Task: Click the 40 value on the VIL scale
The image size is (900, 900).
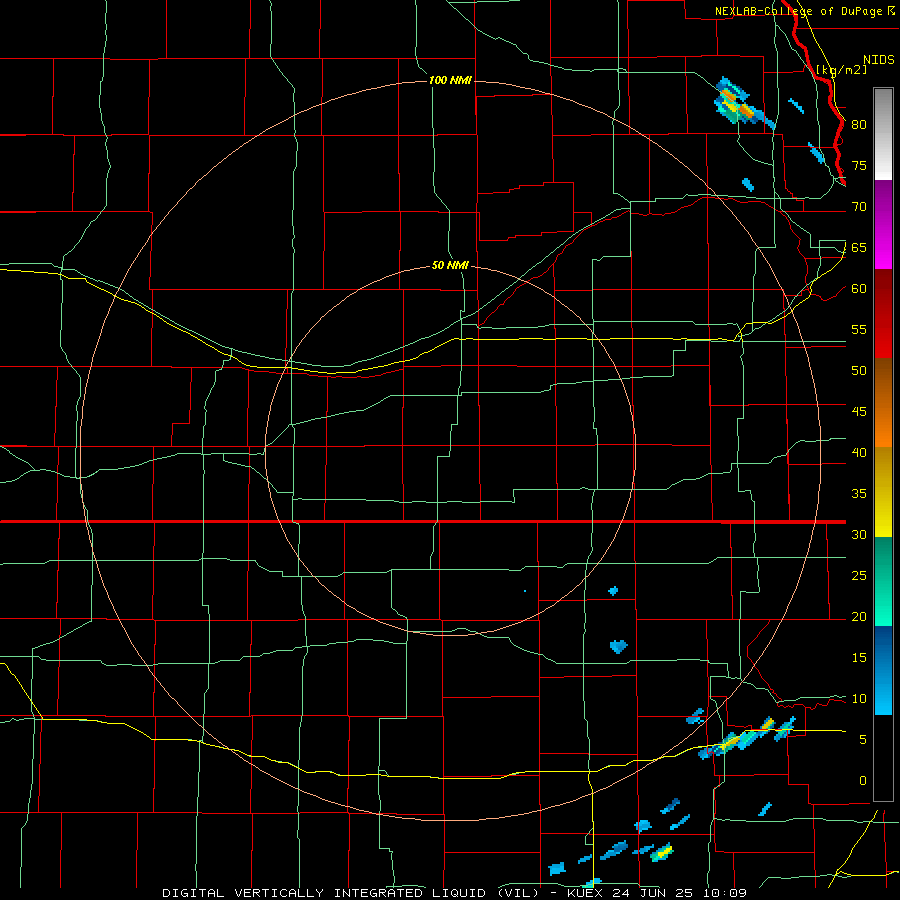Action: 859,453
